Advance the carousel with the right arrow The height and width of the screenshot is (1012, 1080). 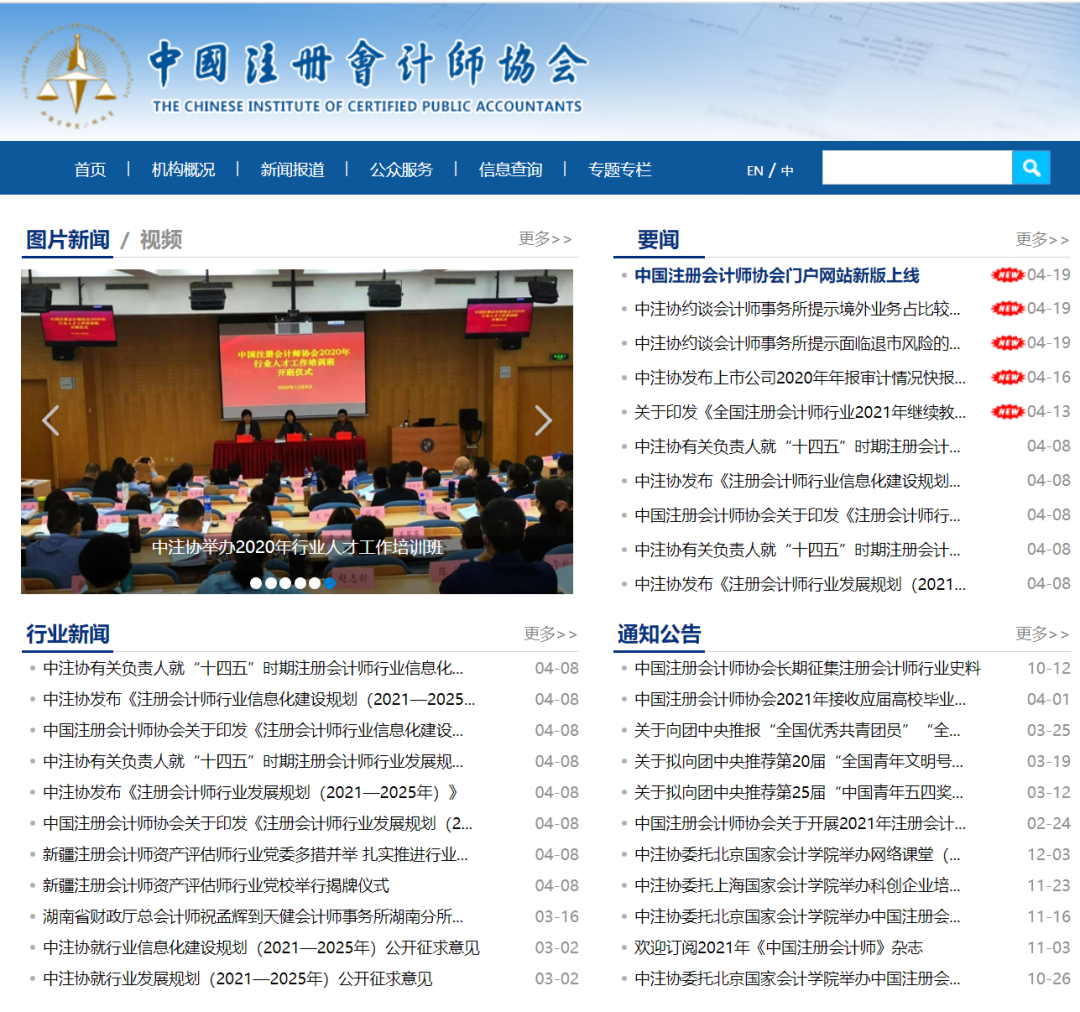coord(543,420)
